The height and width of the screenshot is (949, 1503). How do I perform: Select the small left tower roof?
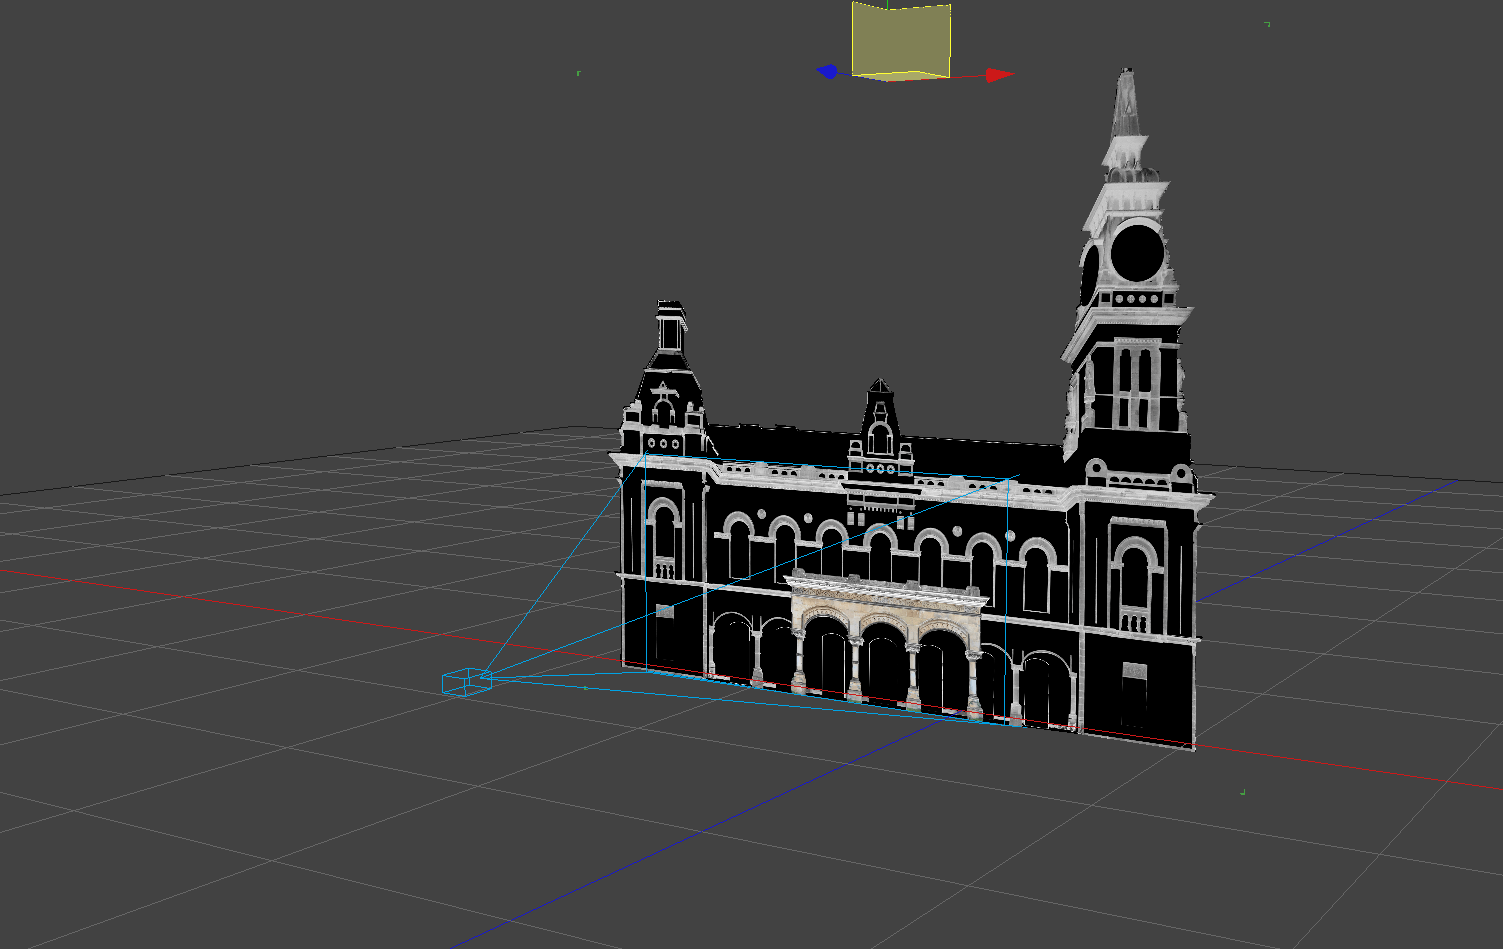point(670,330)
